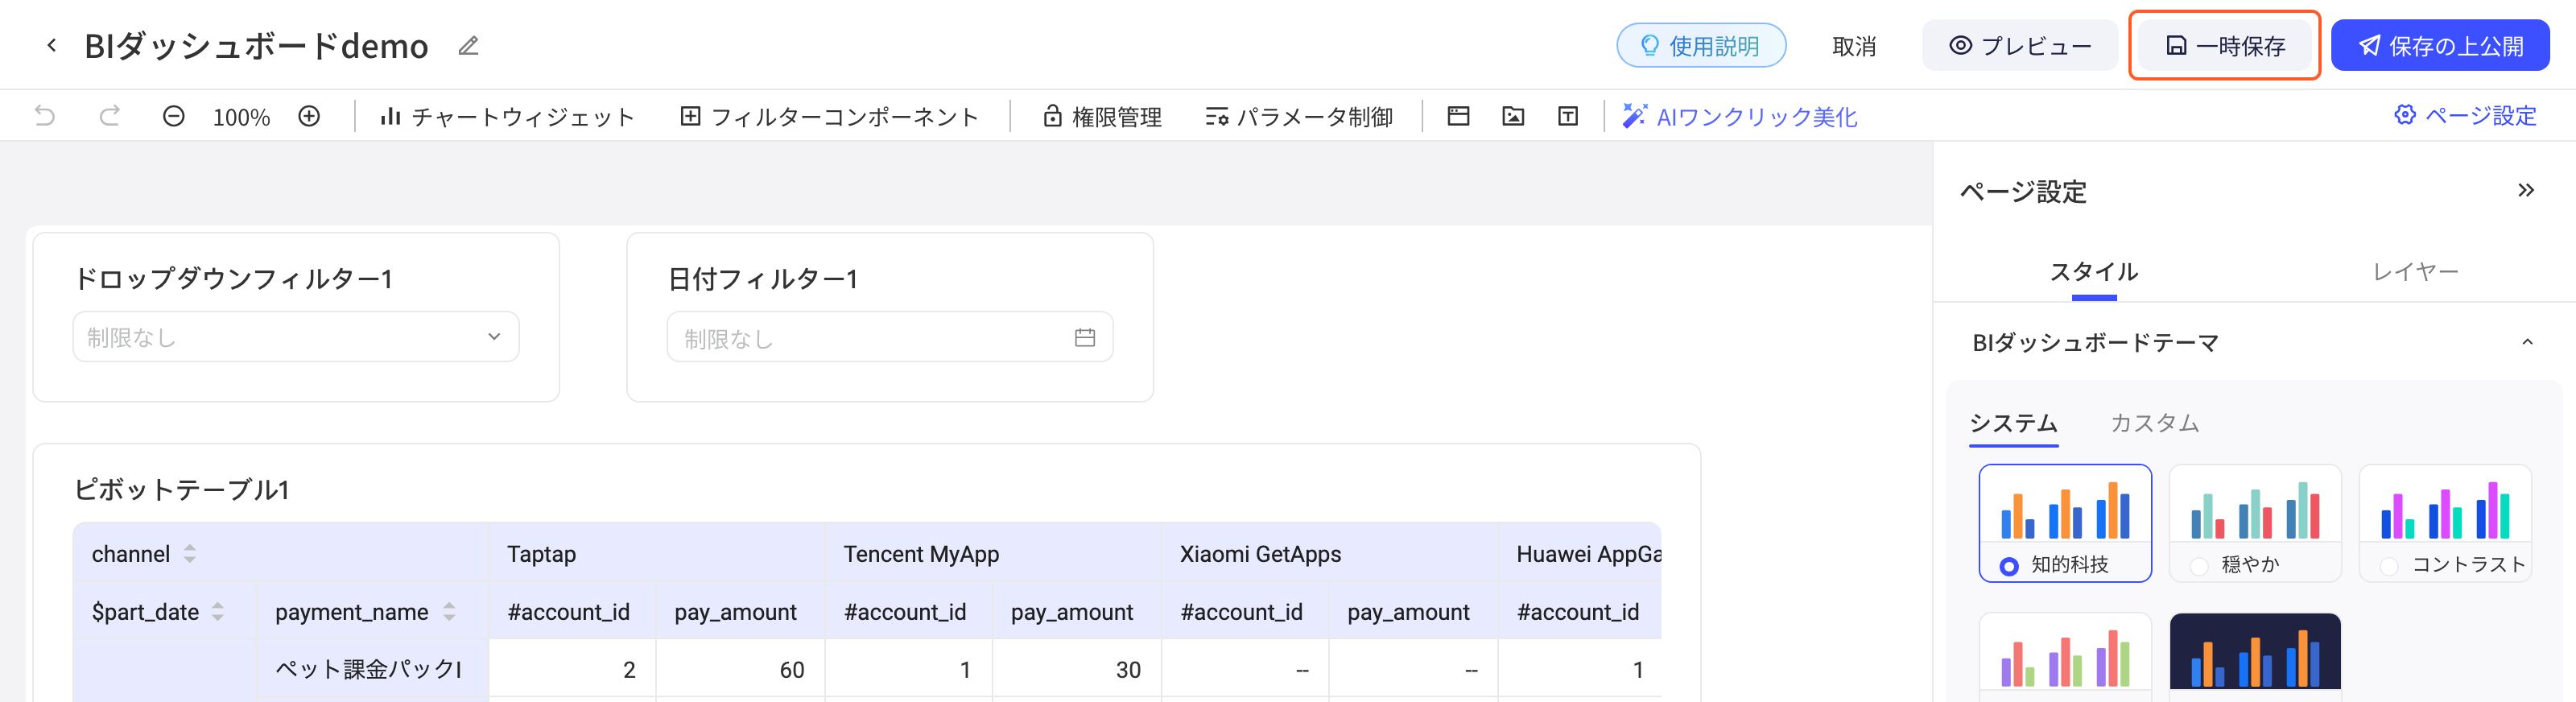Edit the dashboard title with the pencil icon
Image resolution: width=2576 pixels, height=702 pixels.
click(x=468, y=46)
